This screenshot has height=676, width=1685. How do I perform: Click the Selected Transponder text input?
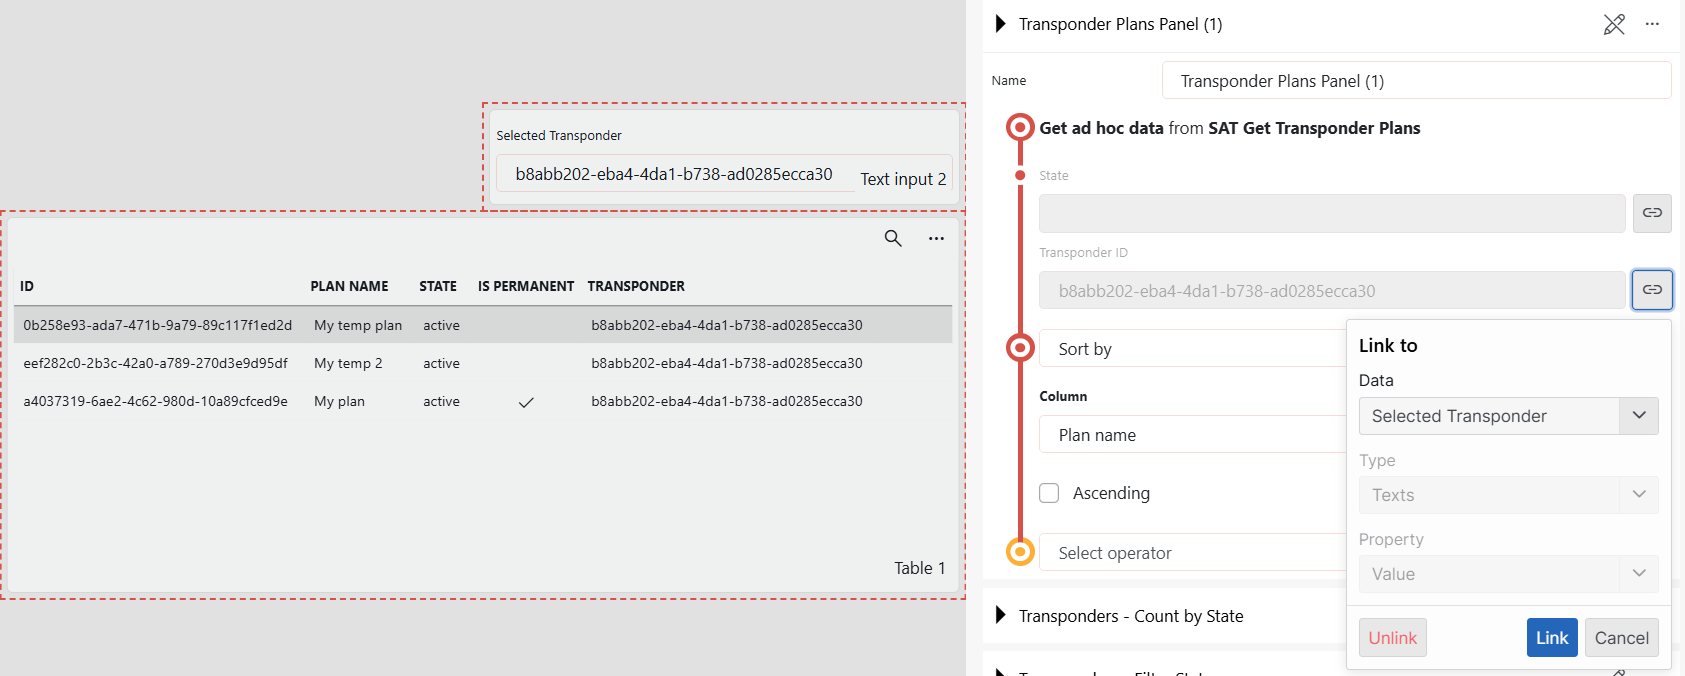(x=674, y=174)
